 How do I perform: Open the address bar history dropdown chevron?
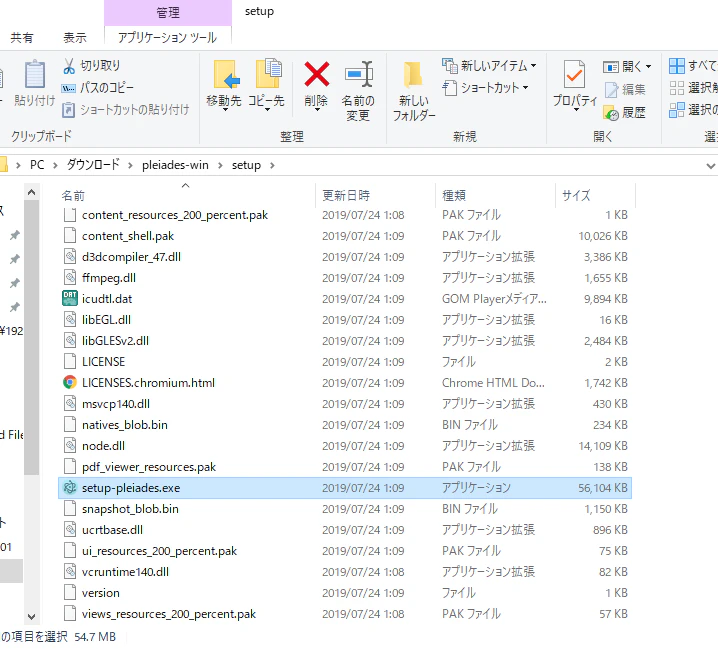[x=710, y=166]
